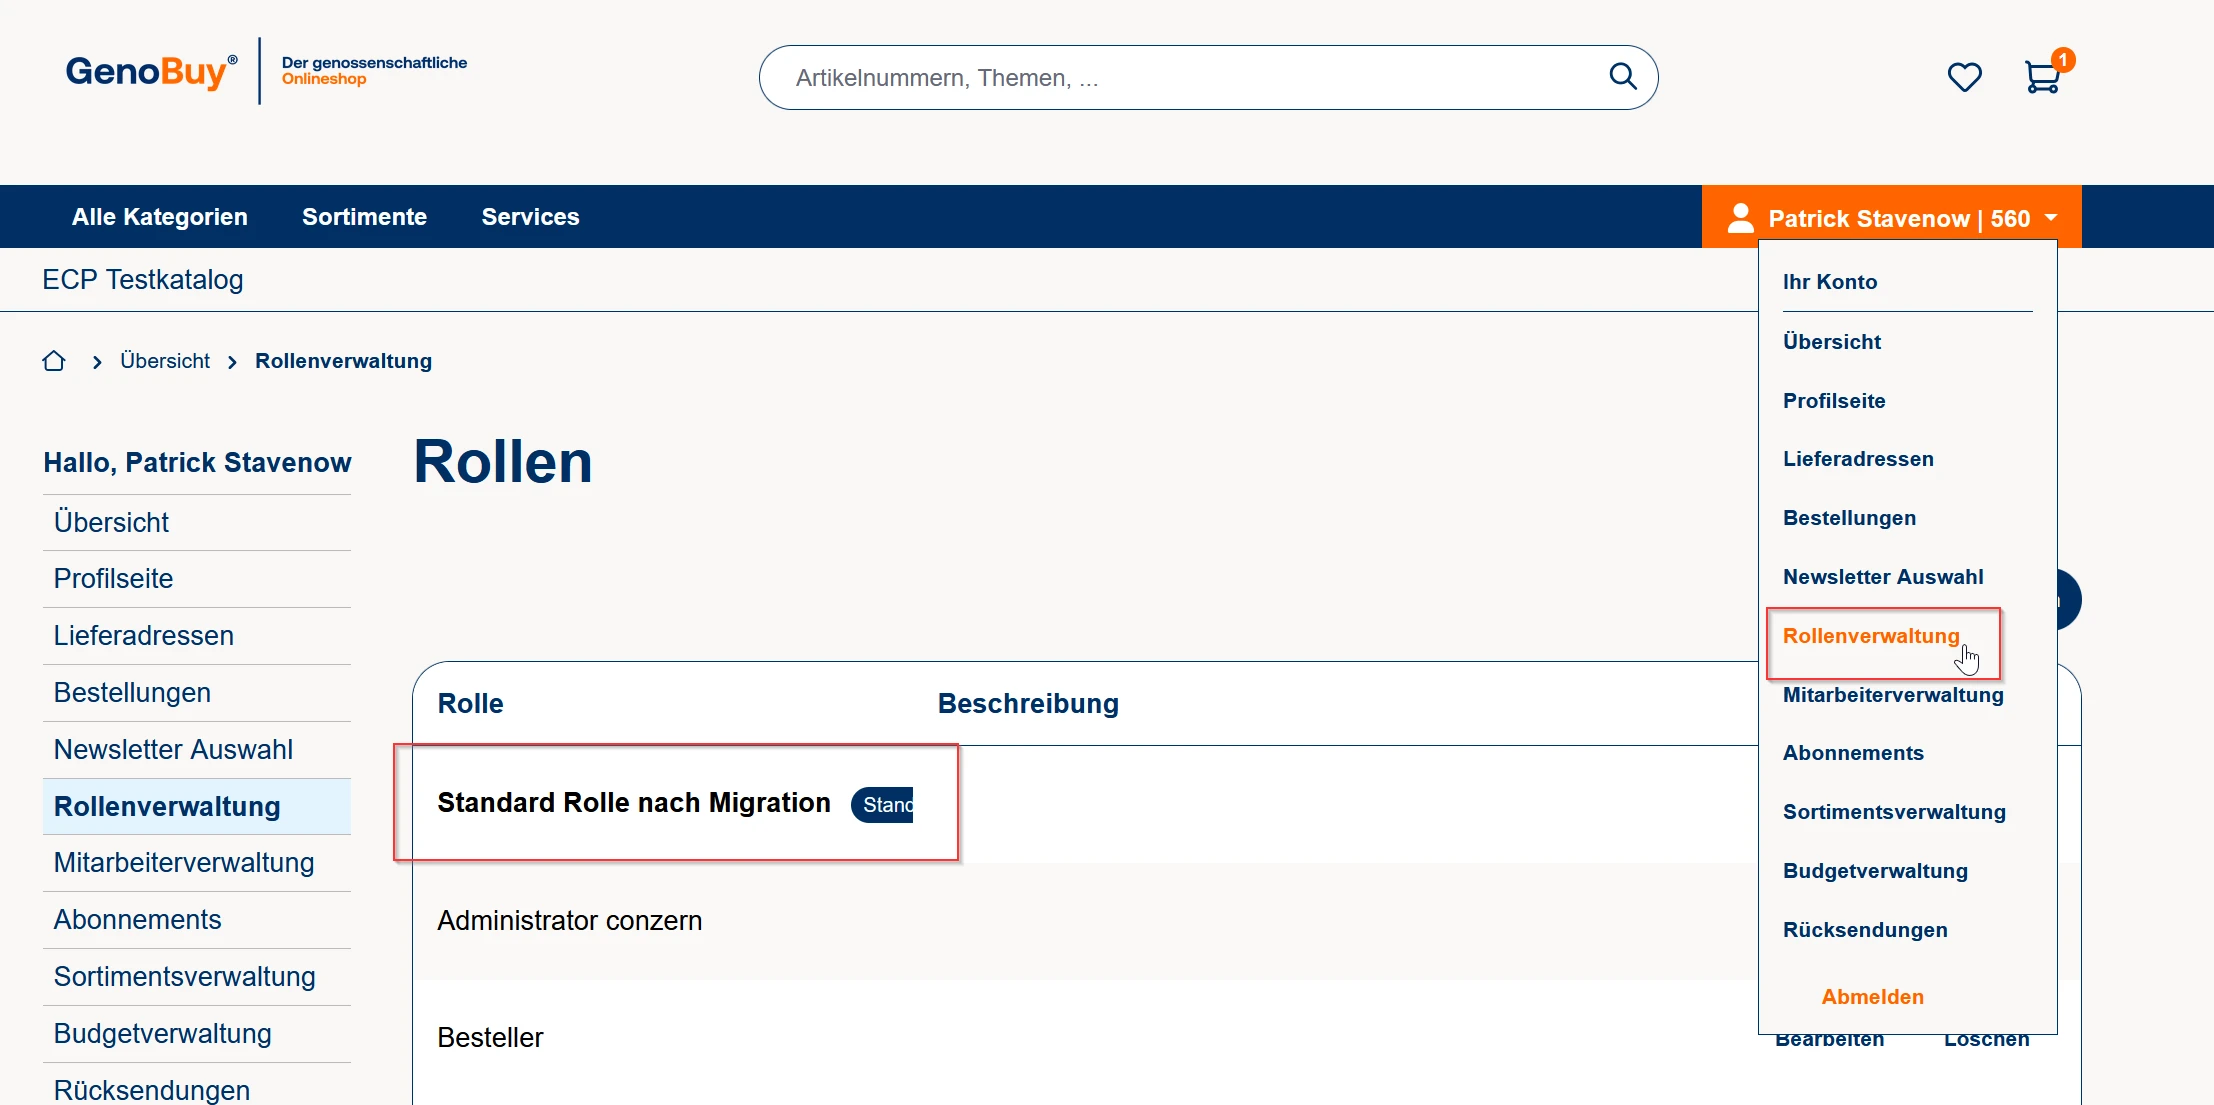2214x1105 pixels.
Task: Choose Mitarbeiterverwaltung in the dropdown menu
Action: [1892, 695]
